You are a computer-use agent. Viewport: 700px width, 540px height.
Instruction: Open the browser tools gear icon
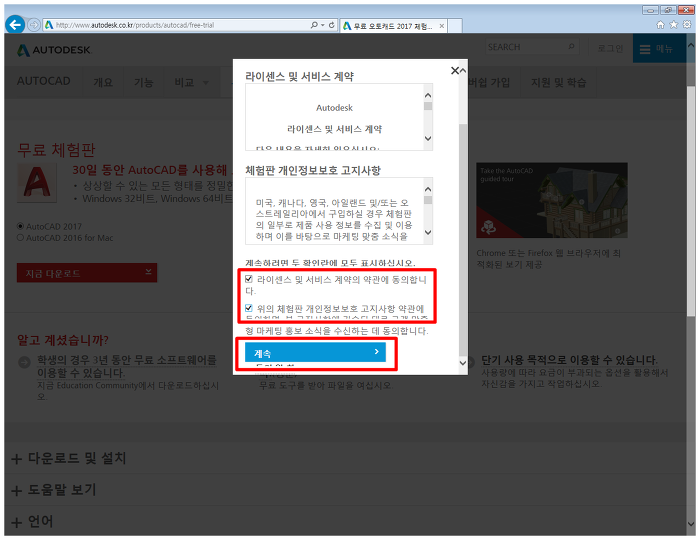coord(687,25)
